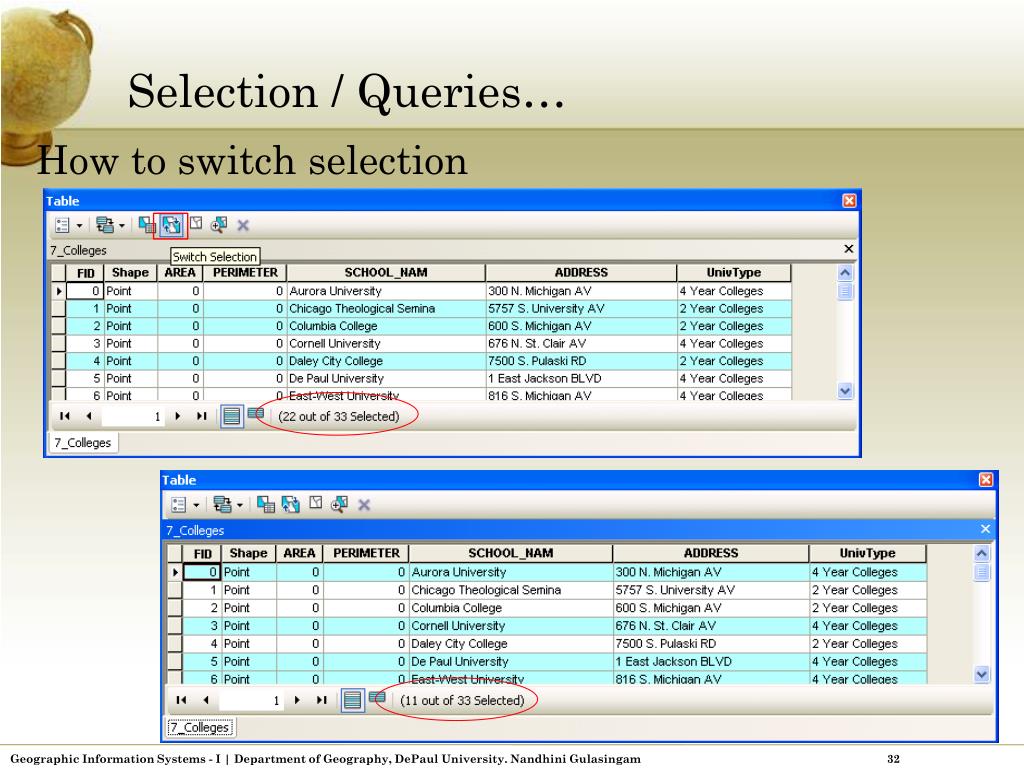Image resolution: width=1024 pixels, height=768 pixels.
Task: Click the record number field in upper table
Action: click(133, 417)
